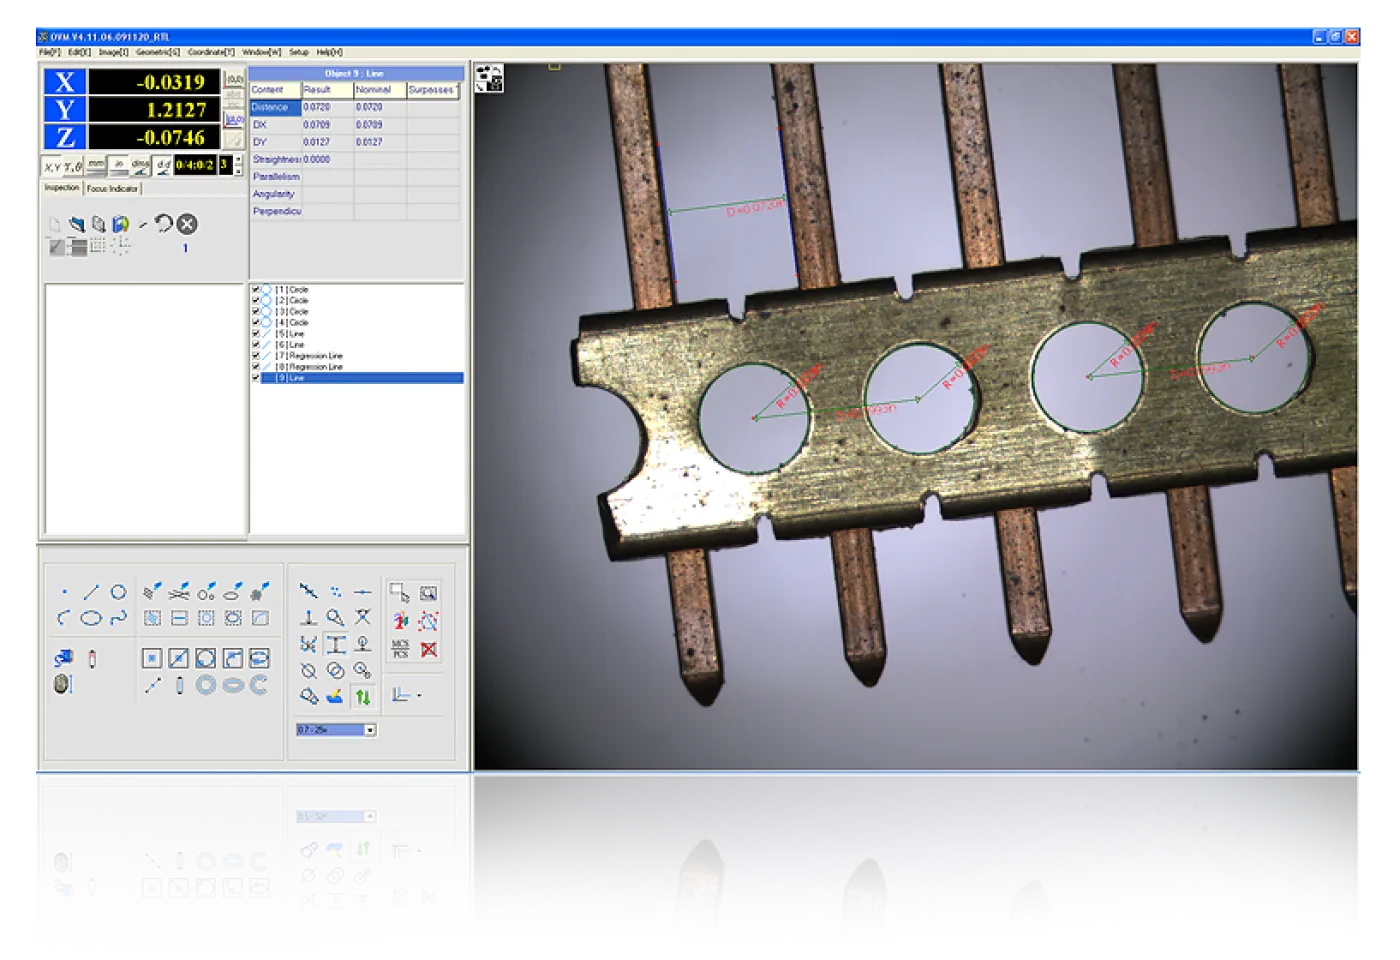Viewport: 1400px width, 960px height.
Task: Uncheck the [4] Circle object checkbox
Action: click(256, 322)
